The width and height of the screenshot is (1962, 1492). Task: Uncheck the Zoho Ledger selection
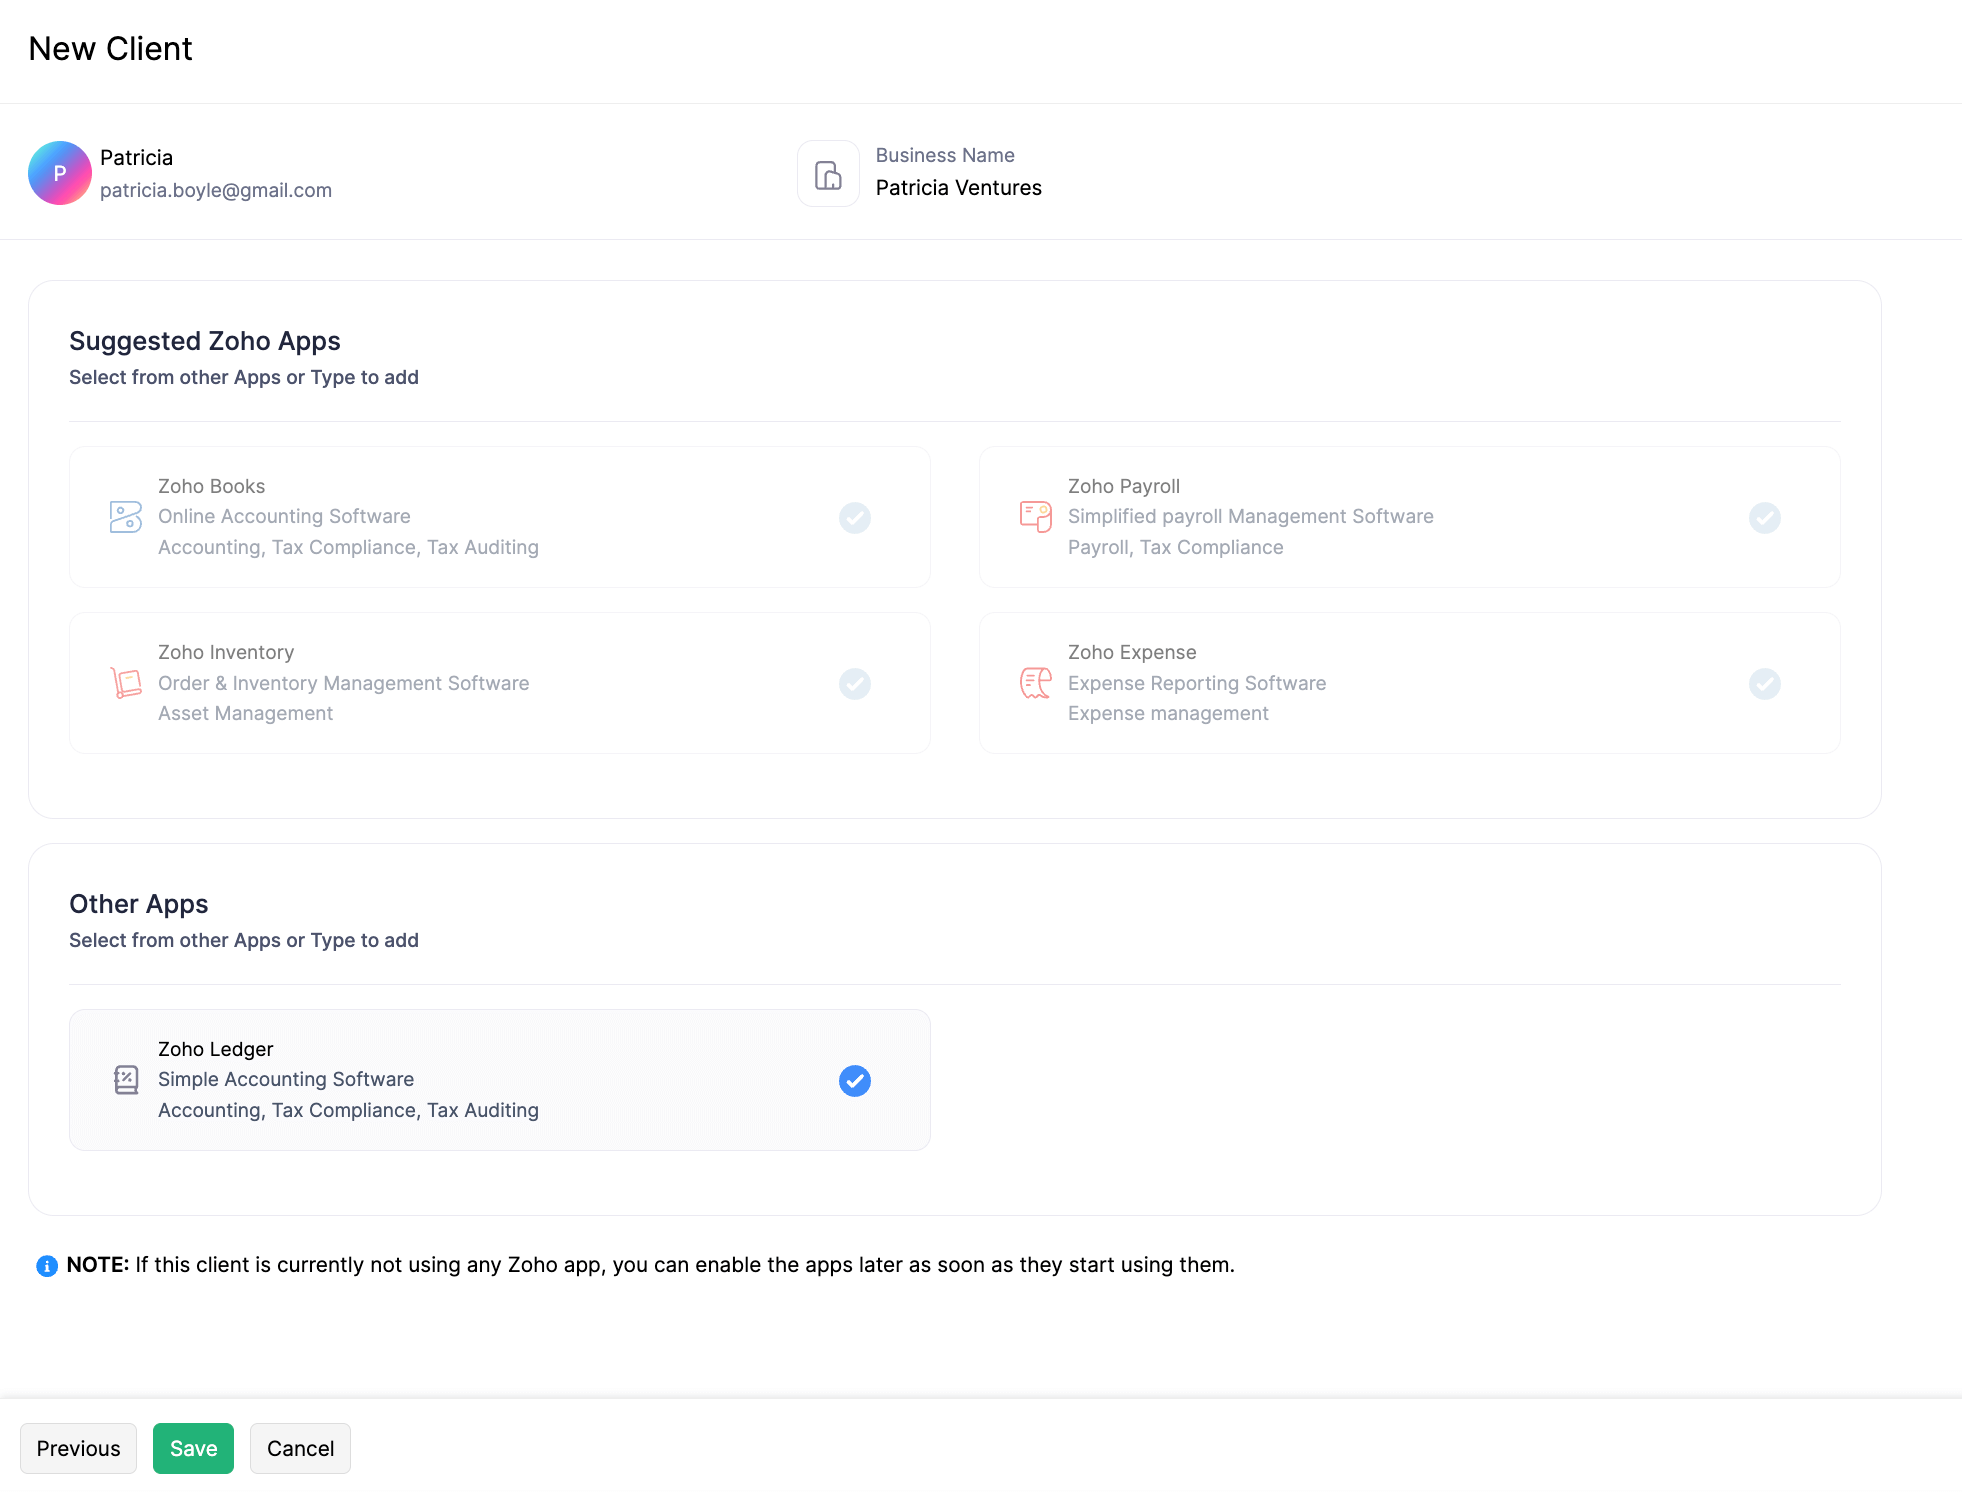click(x=854, y=1080)
